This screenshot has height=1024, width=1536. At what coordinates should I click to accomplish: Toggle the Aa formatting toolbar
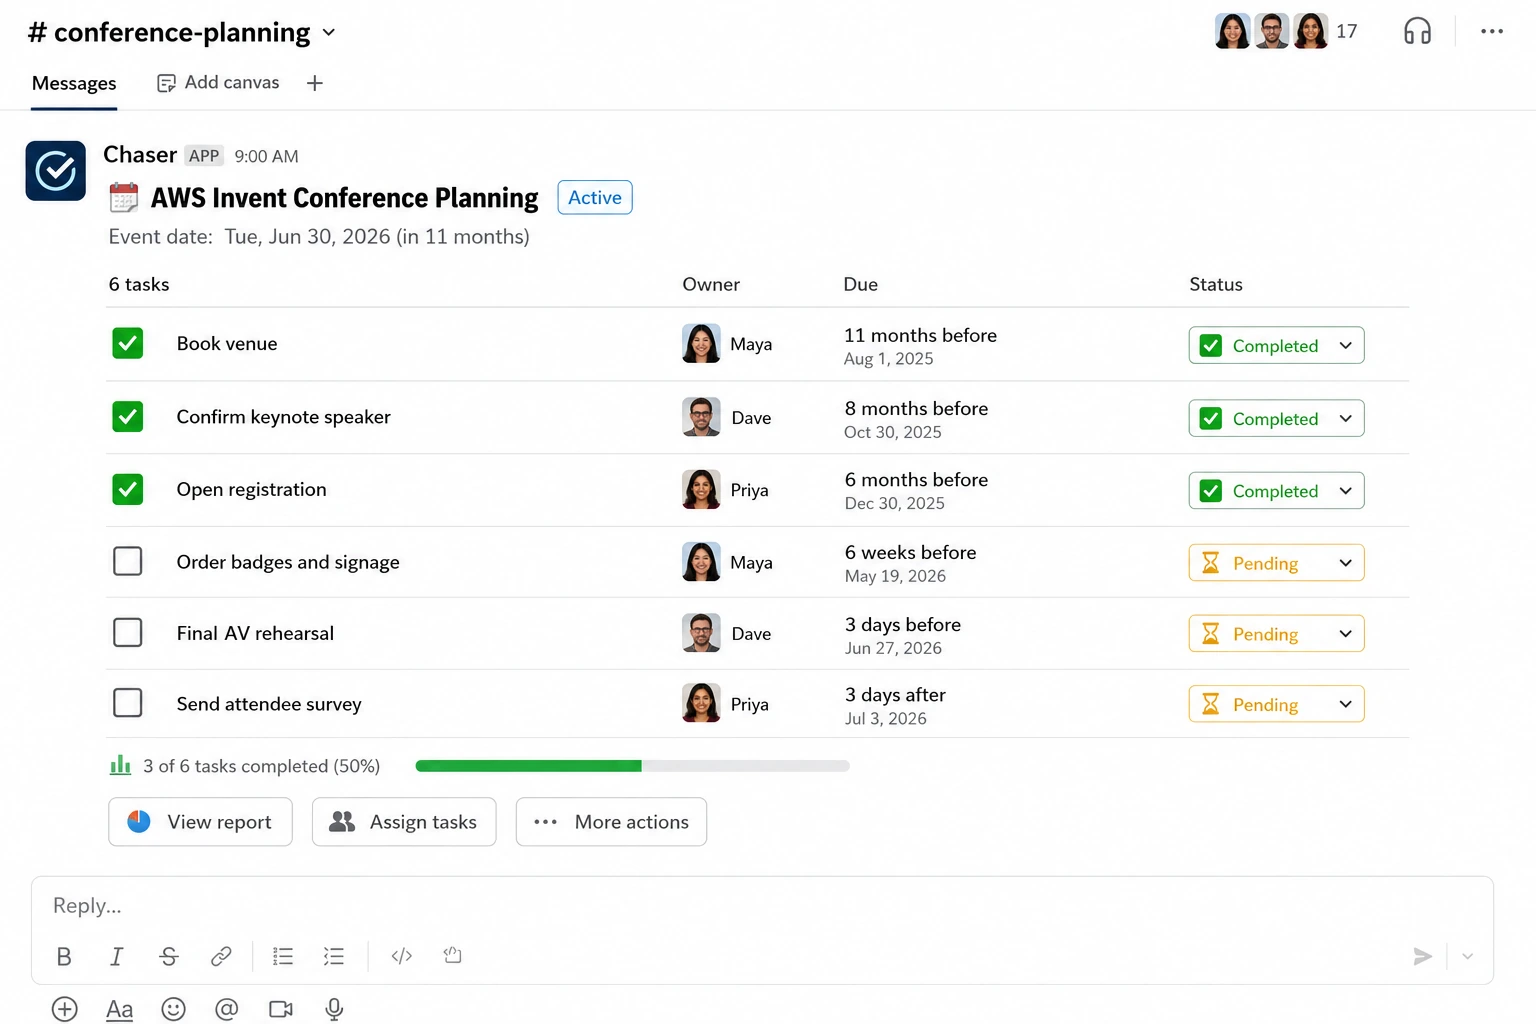pyautogui.click(x=119, y=1009)
